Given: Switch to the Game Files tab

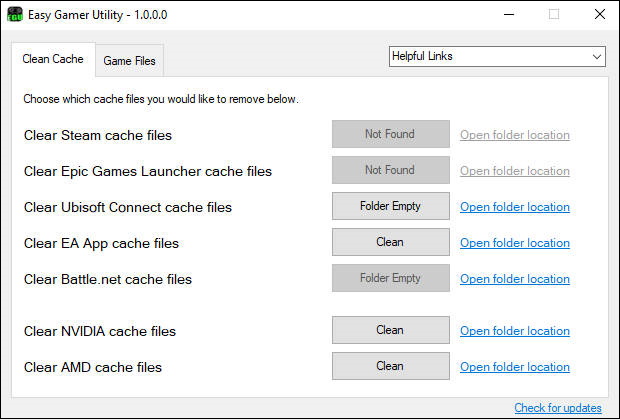Looking at the screenshot, I should [x=130, y=61].
